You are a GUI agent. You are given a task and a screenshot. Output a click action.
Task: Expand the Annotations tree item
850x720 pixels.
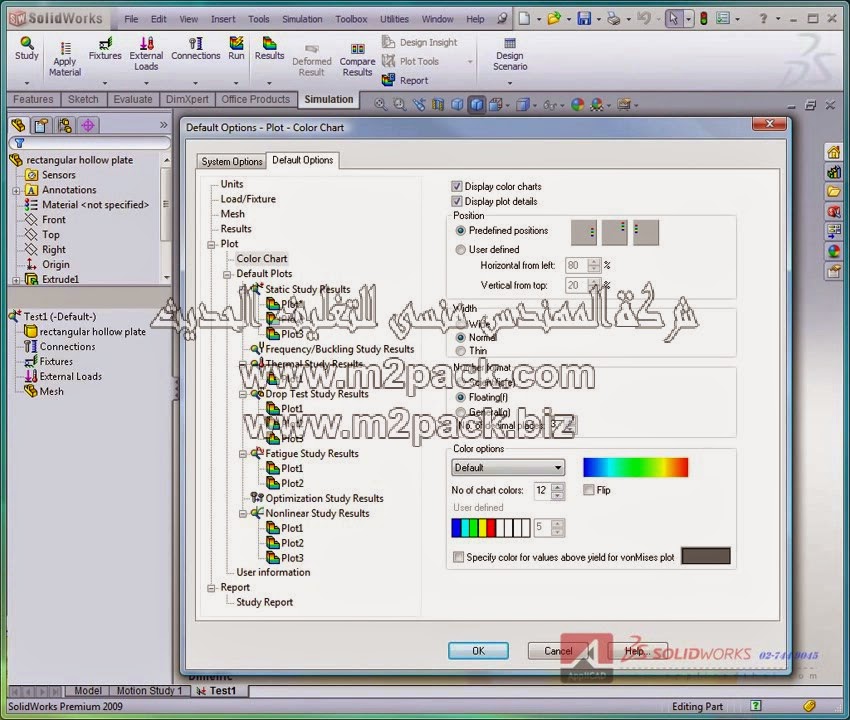pos(16,191)
